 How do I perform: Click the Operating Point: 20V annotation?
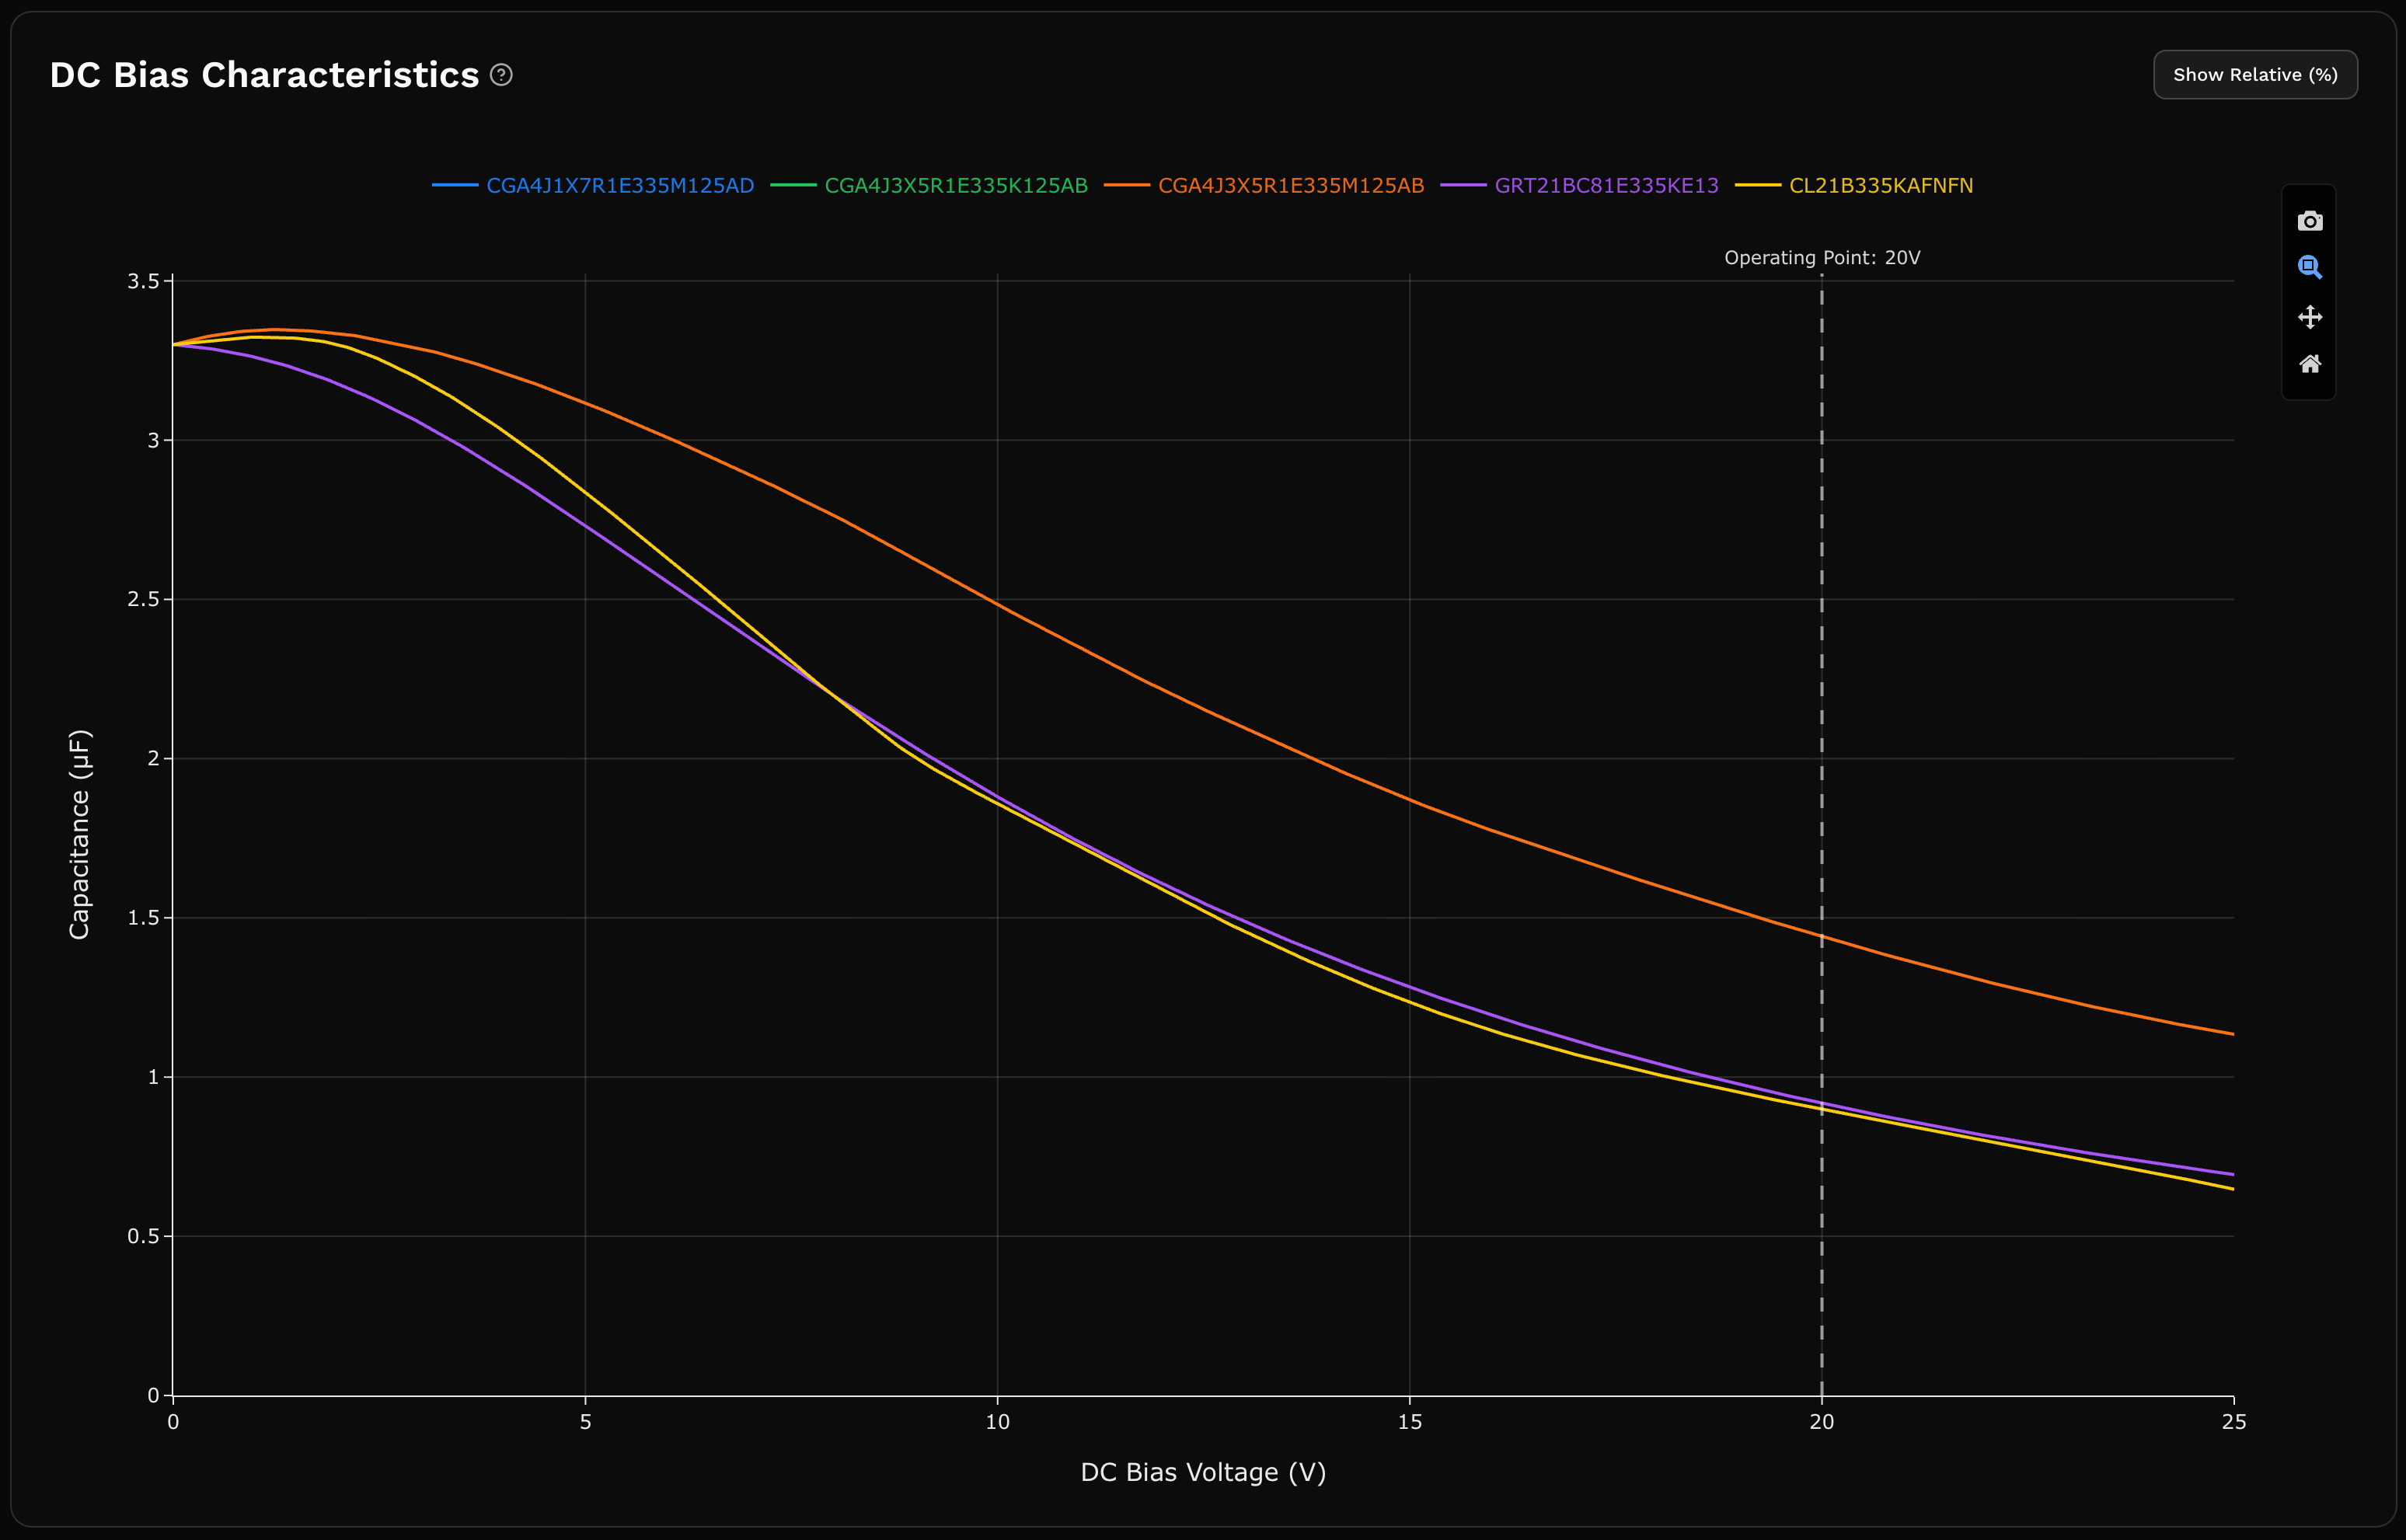click(1821, 258)
